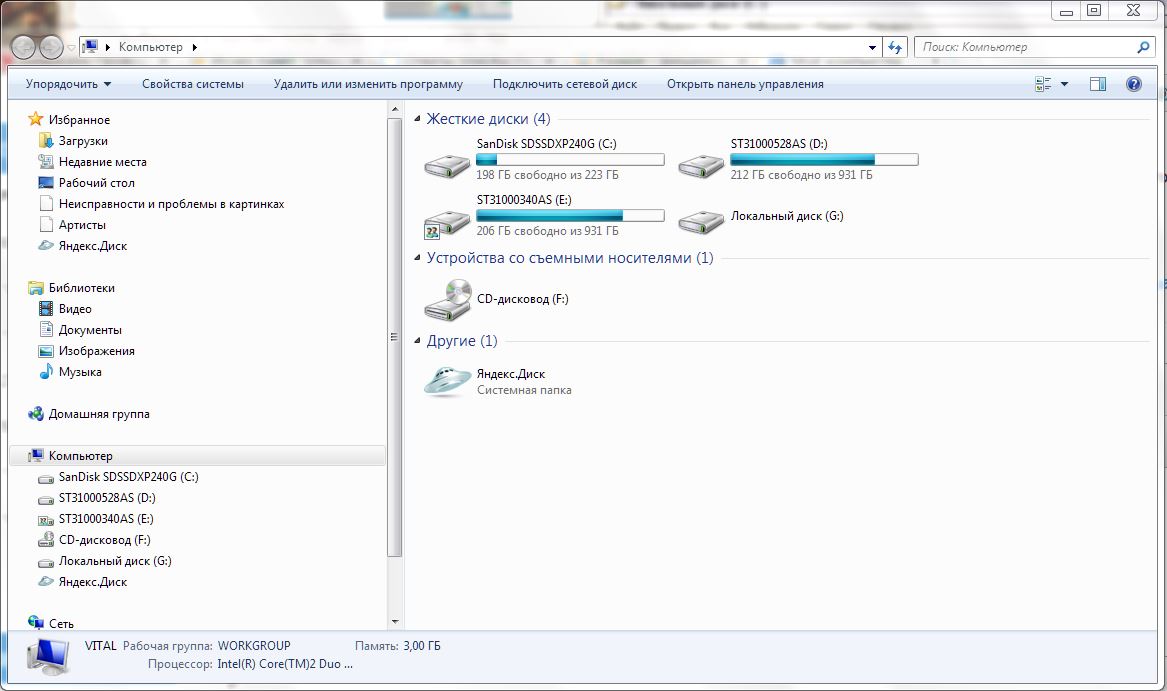This screenshot has width=1167, height=691.
Task: Open the ST31000528AS (D:) drive icon
Action: point(700,164)
